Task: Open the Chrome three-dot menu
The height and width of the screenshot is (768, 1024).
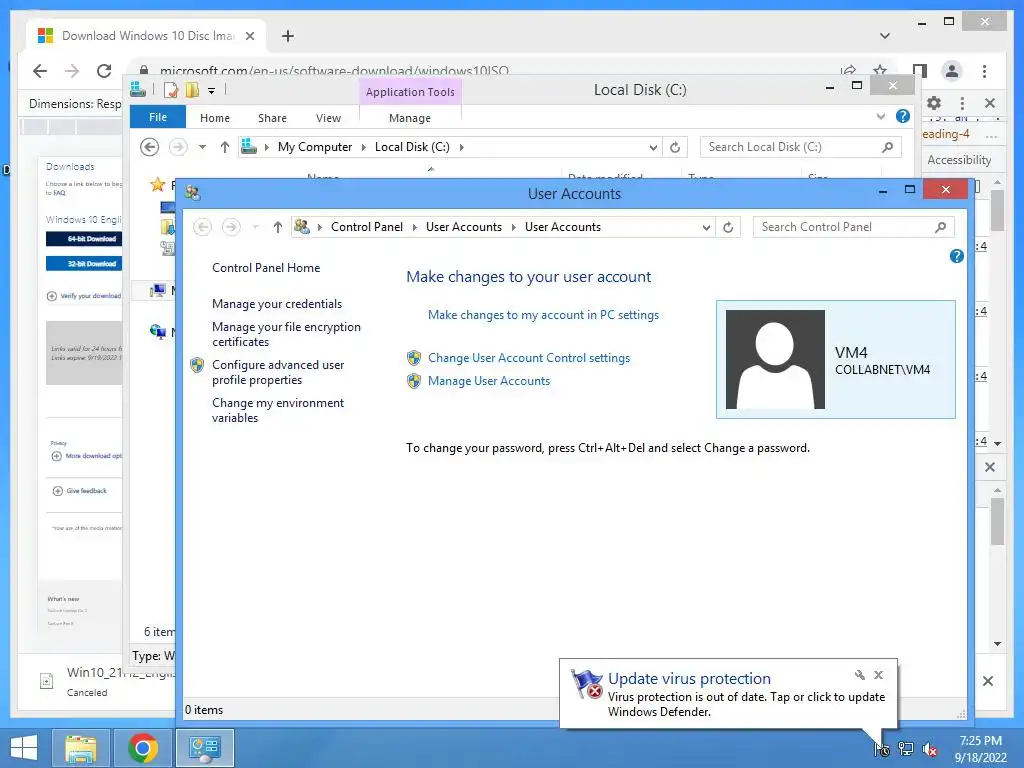Action: click(x=984, y=71)
